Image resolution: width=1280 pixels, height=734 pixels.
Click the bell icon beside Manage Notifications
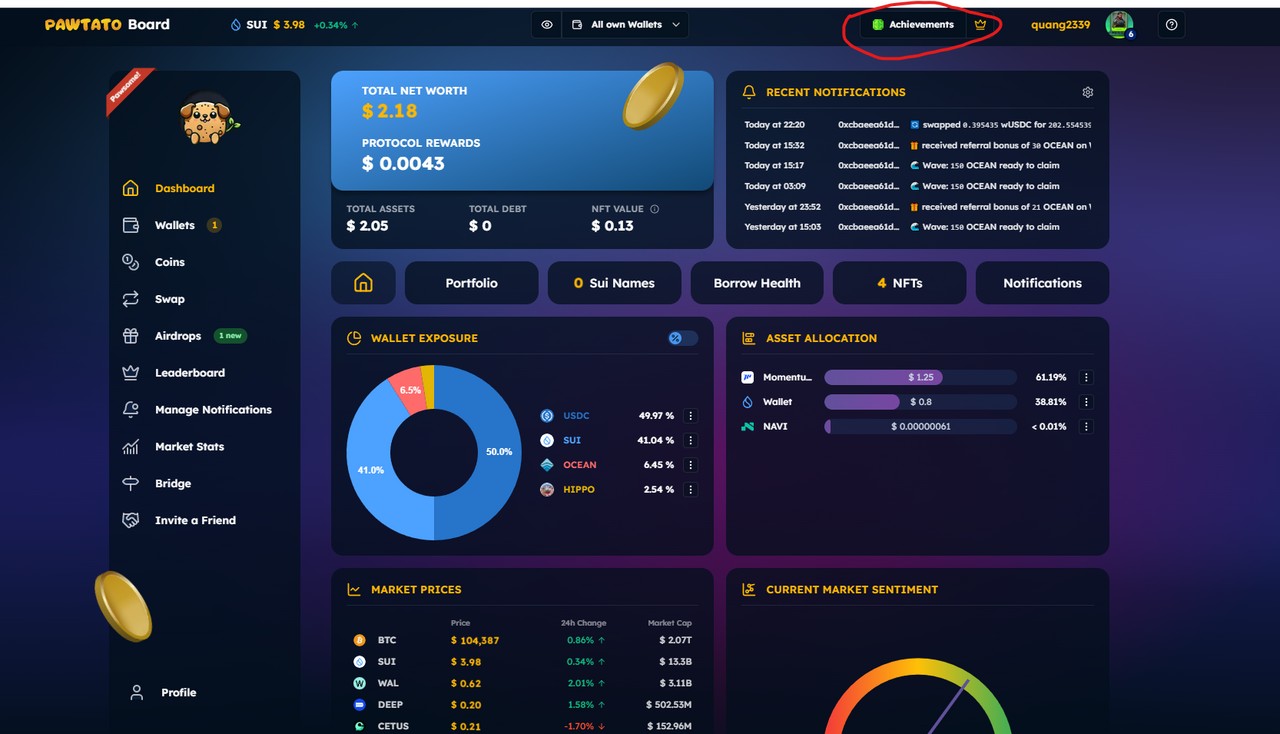(130, 410)
